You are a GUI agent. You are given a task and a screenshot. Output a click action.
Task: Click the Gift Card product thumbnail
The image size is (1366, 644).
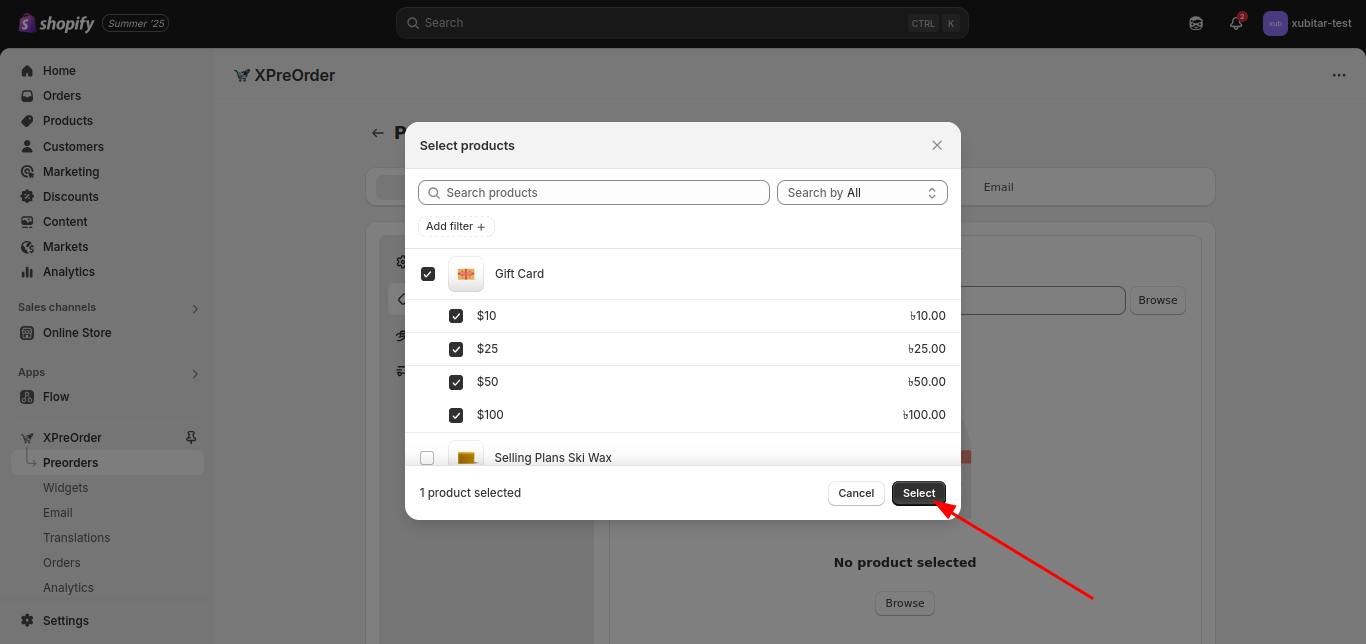pyautogui.click(x=466, y=274)
